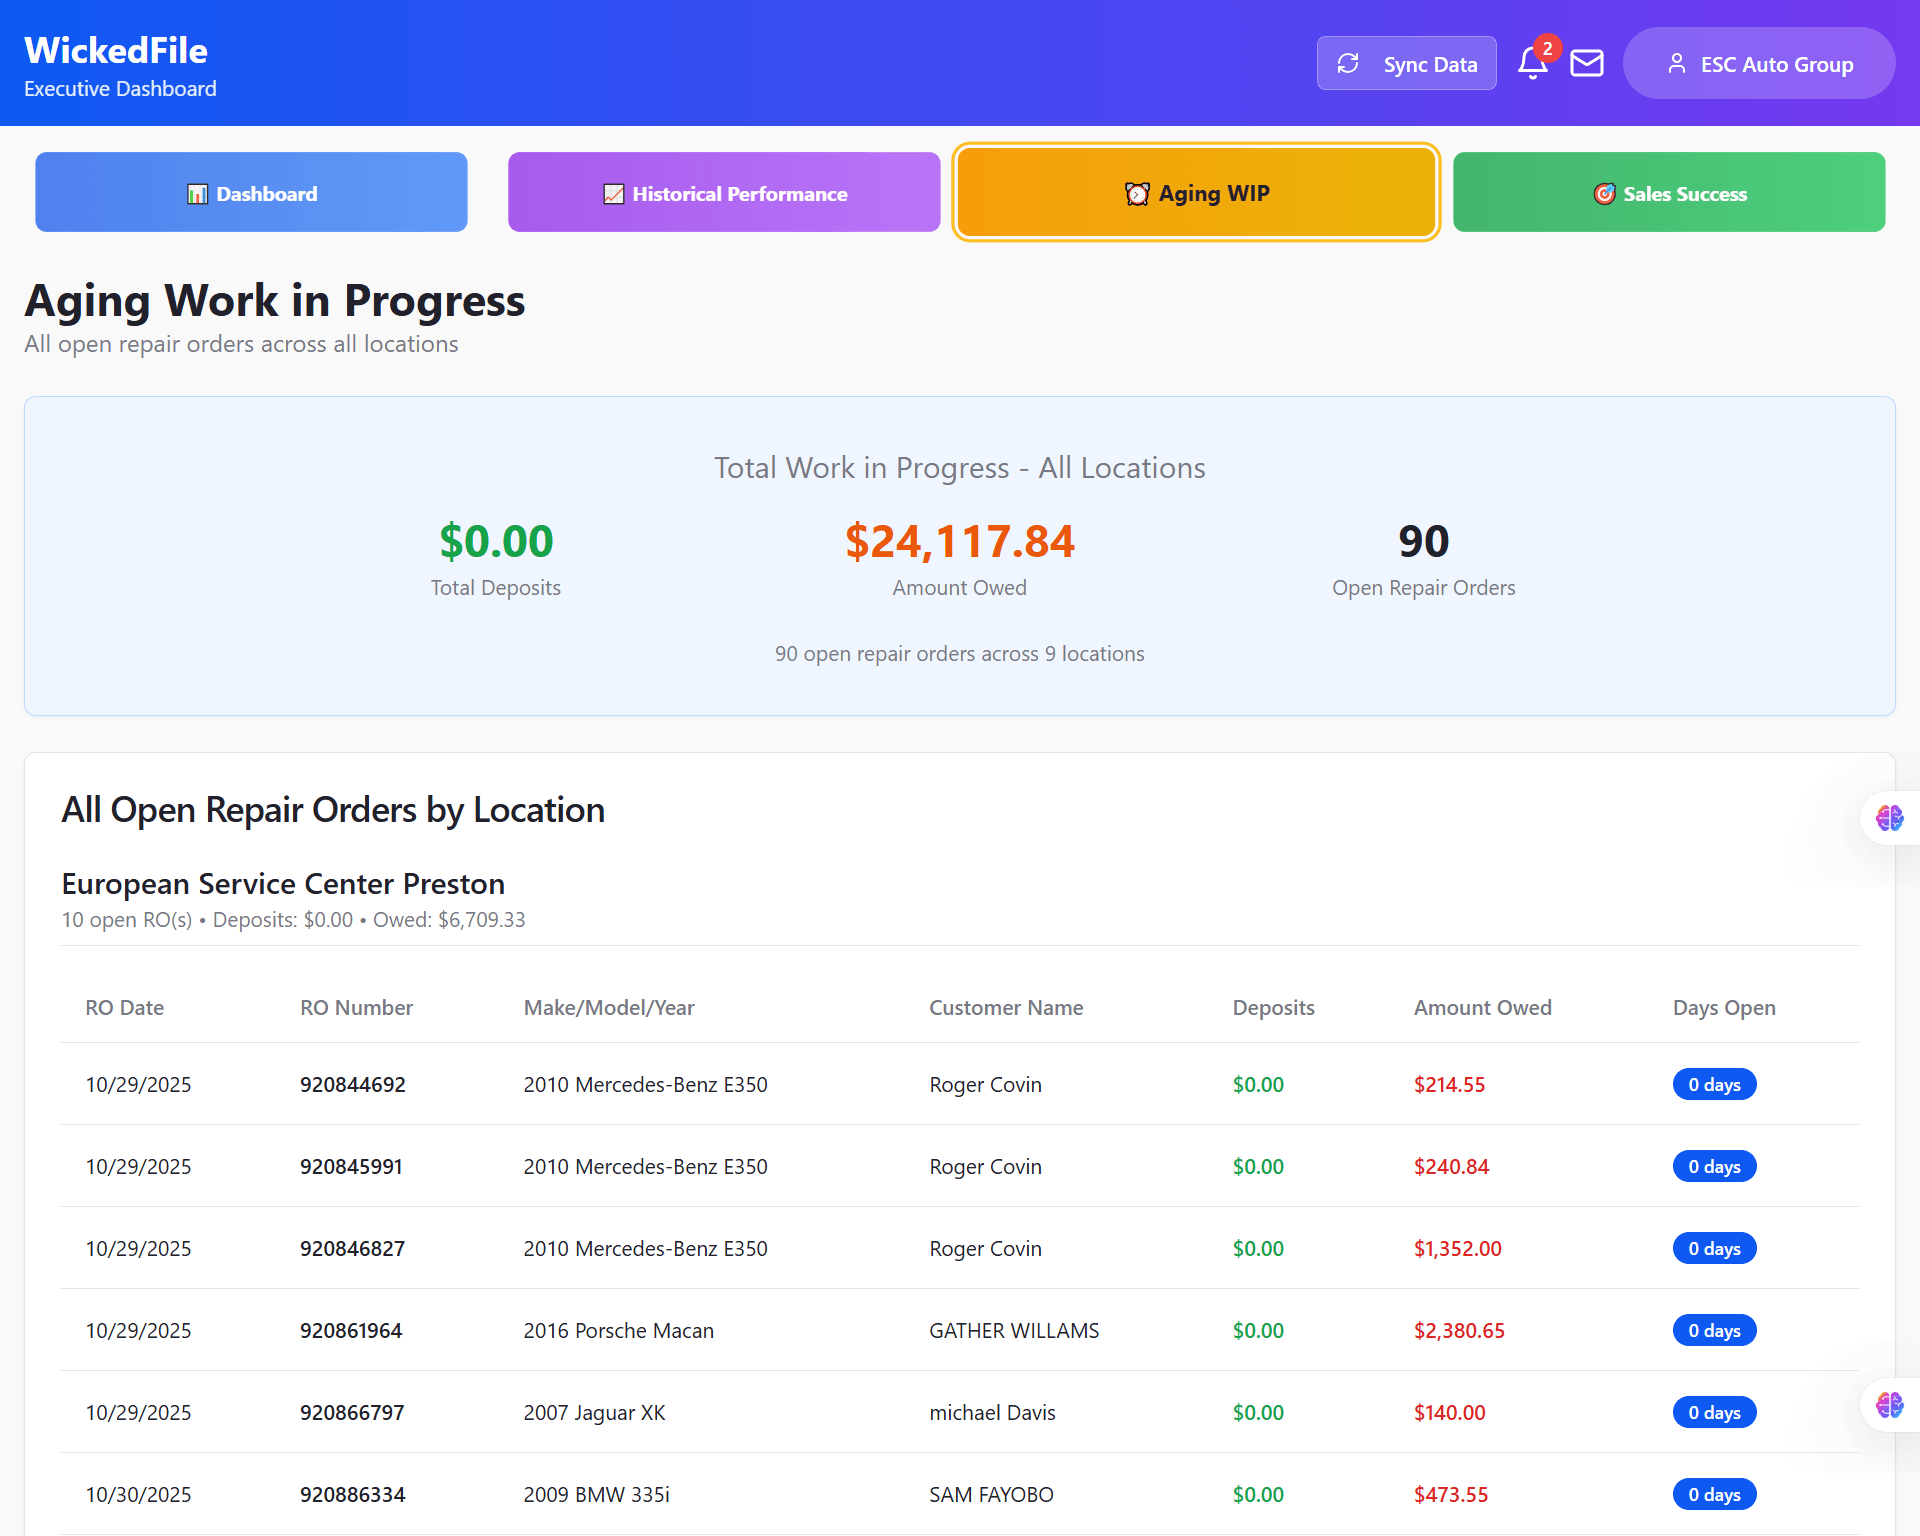Switch to the Historical Performance tab
This screenshot has width=1920, height=1536.
click(x=724, y=193)
